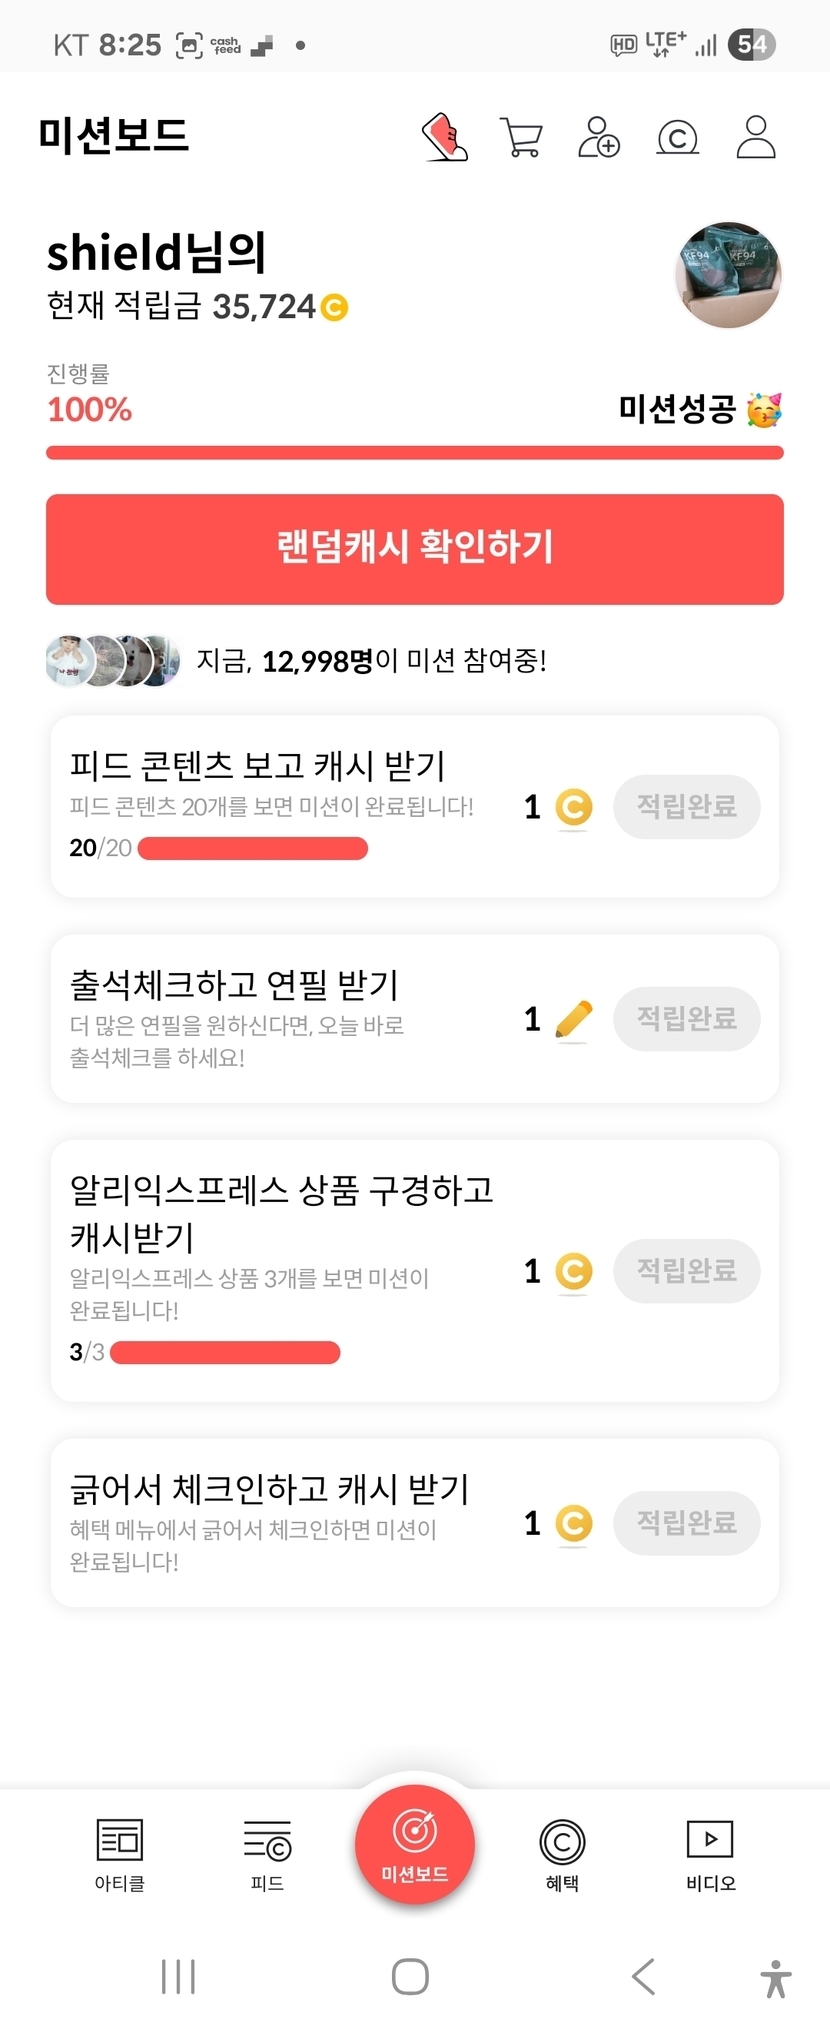
Task: Tap the invite friend icon
Action: point(599,137)
